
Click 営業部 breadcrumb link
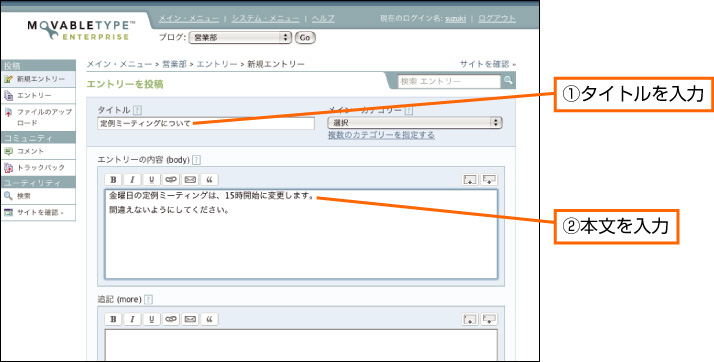pos(174,64)
